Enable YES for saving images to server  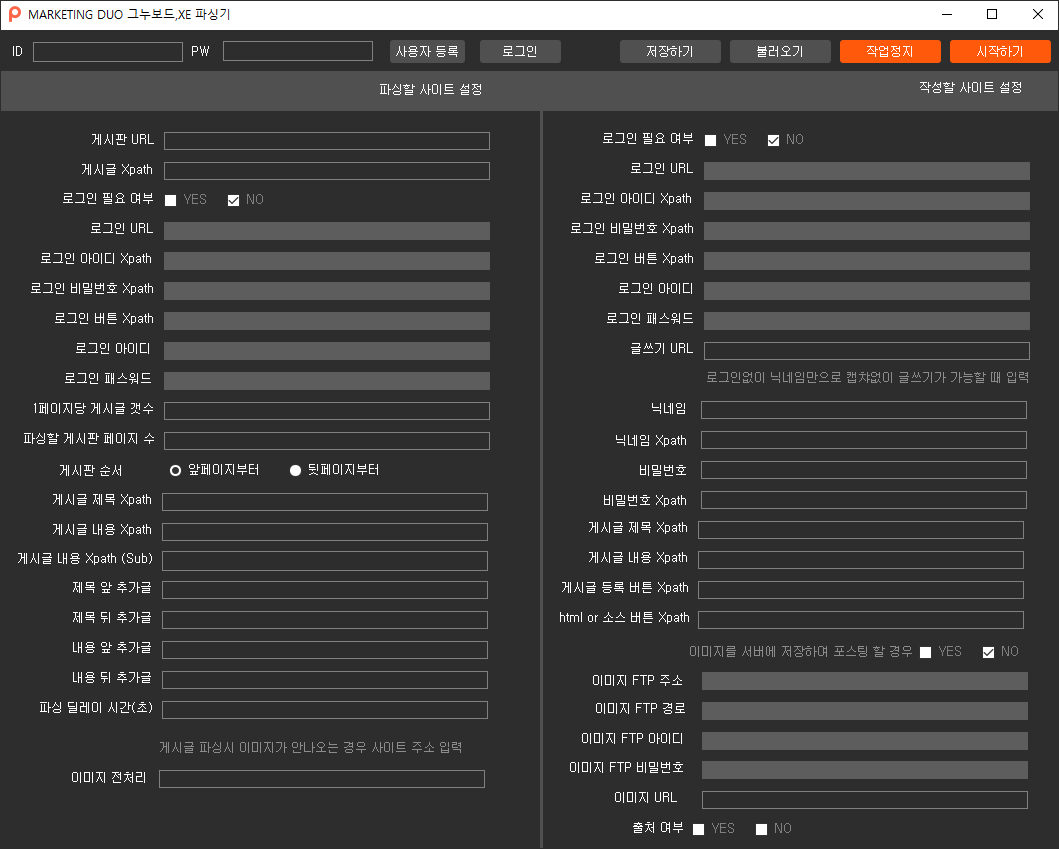point(925,652)
